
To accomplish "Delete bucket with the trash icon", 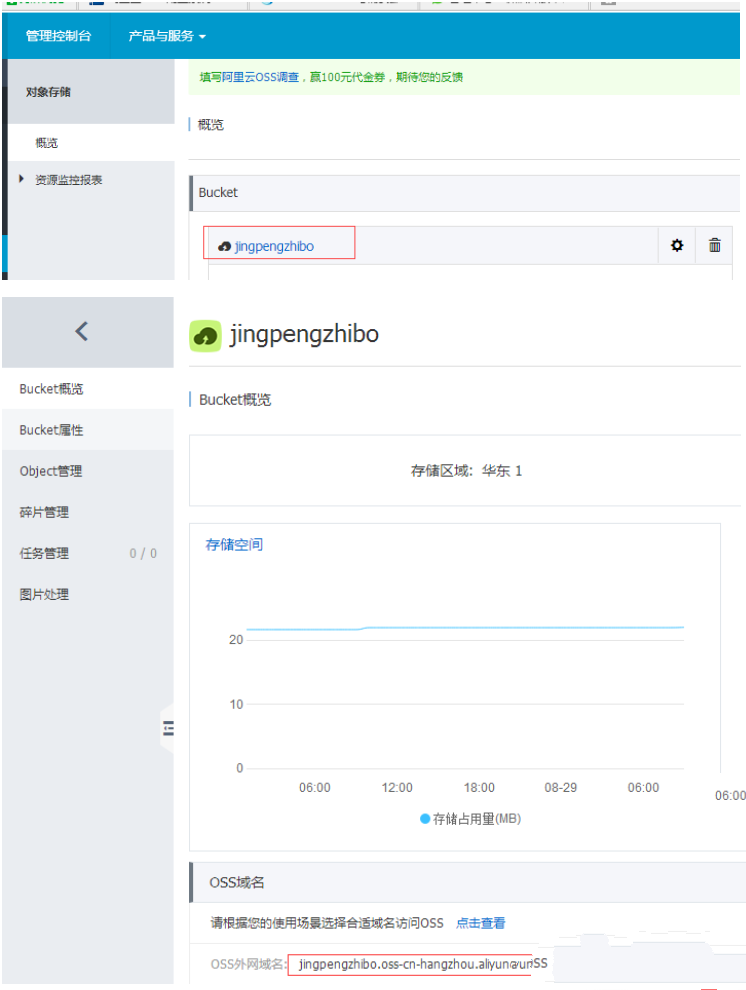I will tap(714, 245).
